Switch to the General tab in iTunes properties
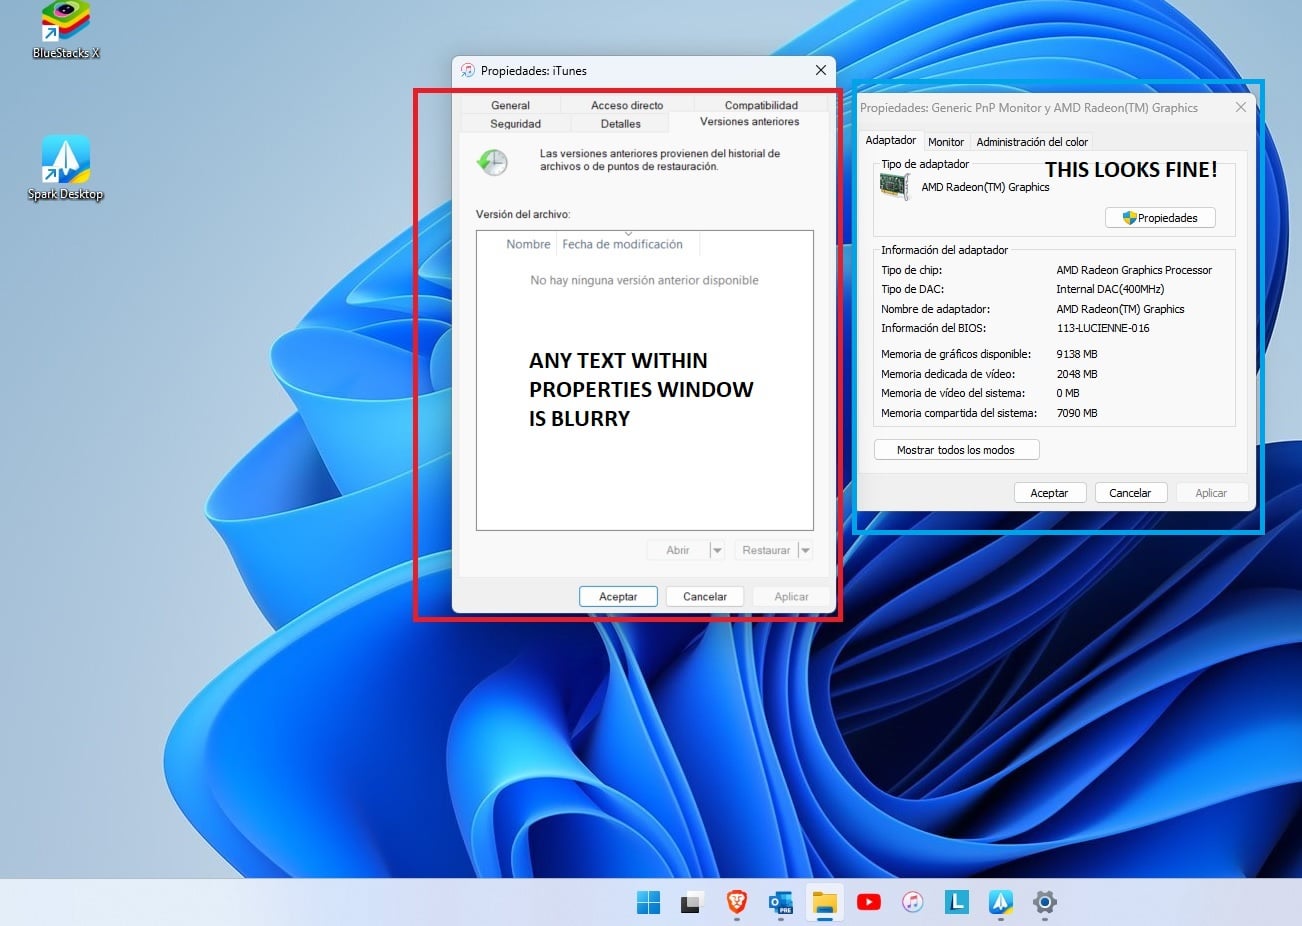This screenshot has height=926, width=1302. tap(510, 105)
